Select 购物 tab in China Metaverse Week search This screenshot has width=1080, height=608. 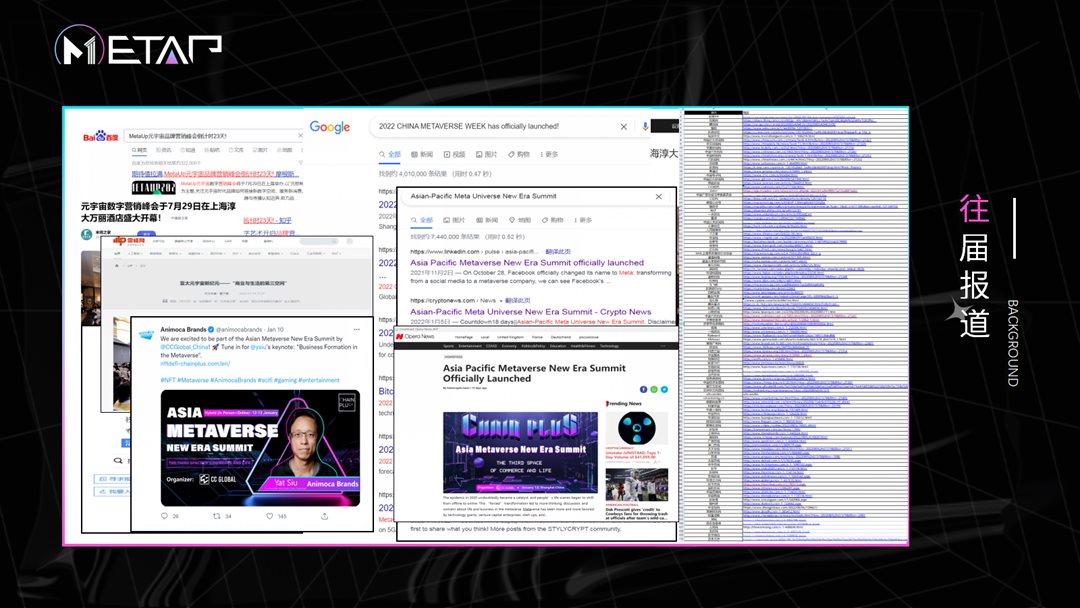(519, 154)
